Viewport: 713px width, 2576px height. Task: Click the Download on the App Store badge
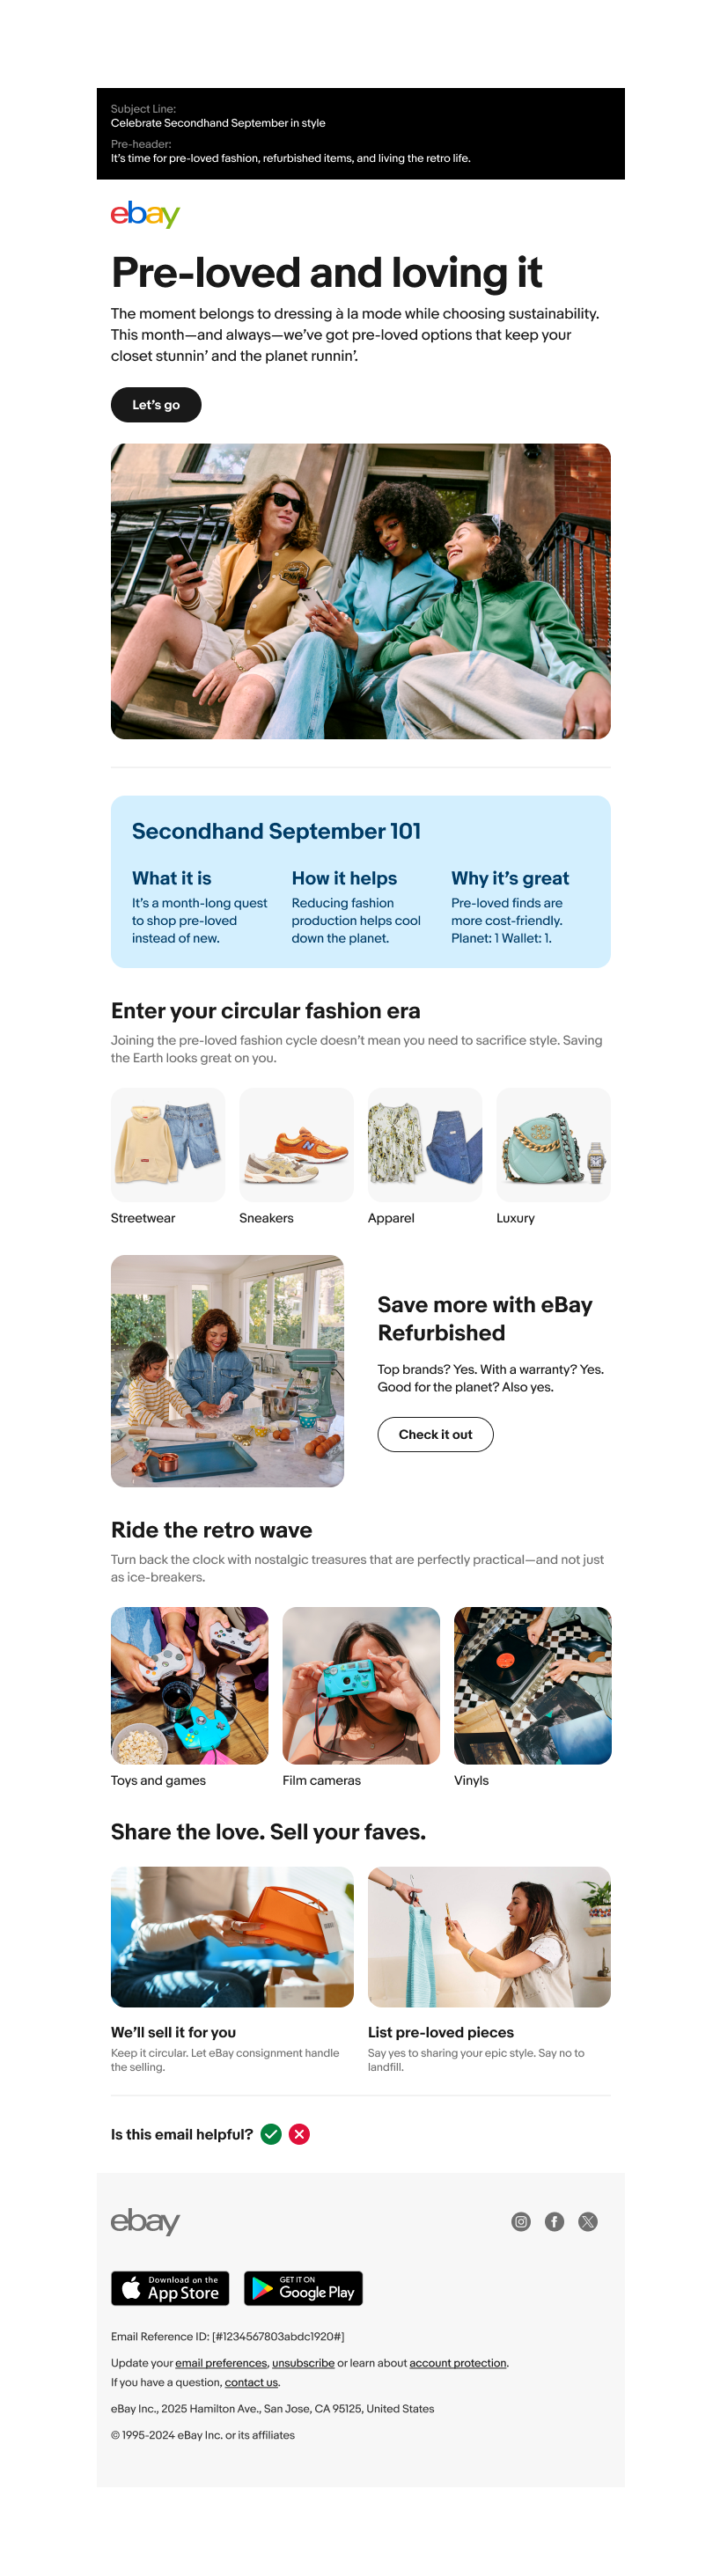pos(170,2288)
